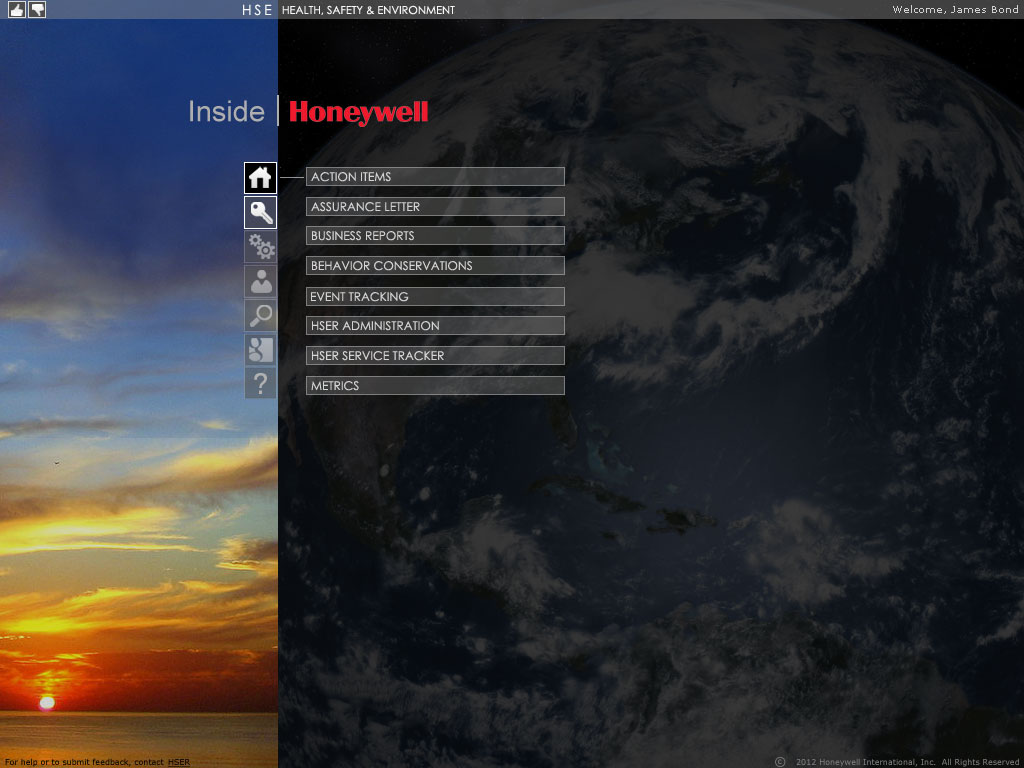Click the Welcome, James Bond user text

click(955, 10)
